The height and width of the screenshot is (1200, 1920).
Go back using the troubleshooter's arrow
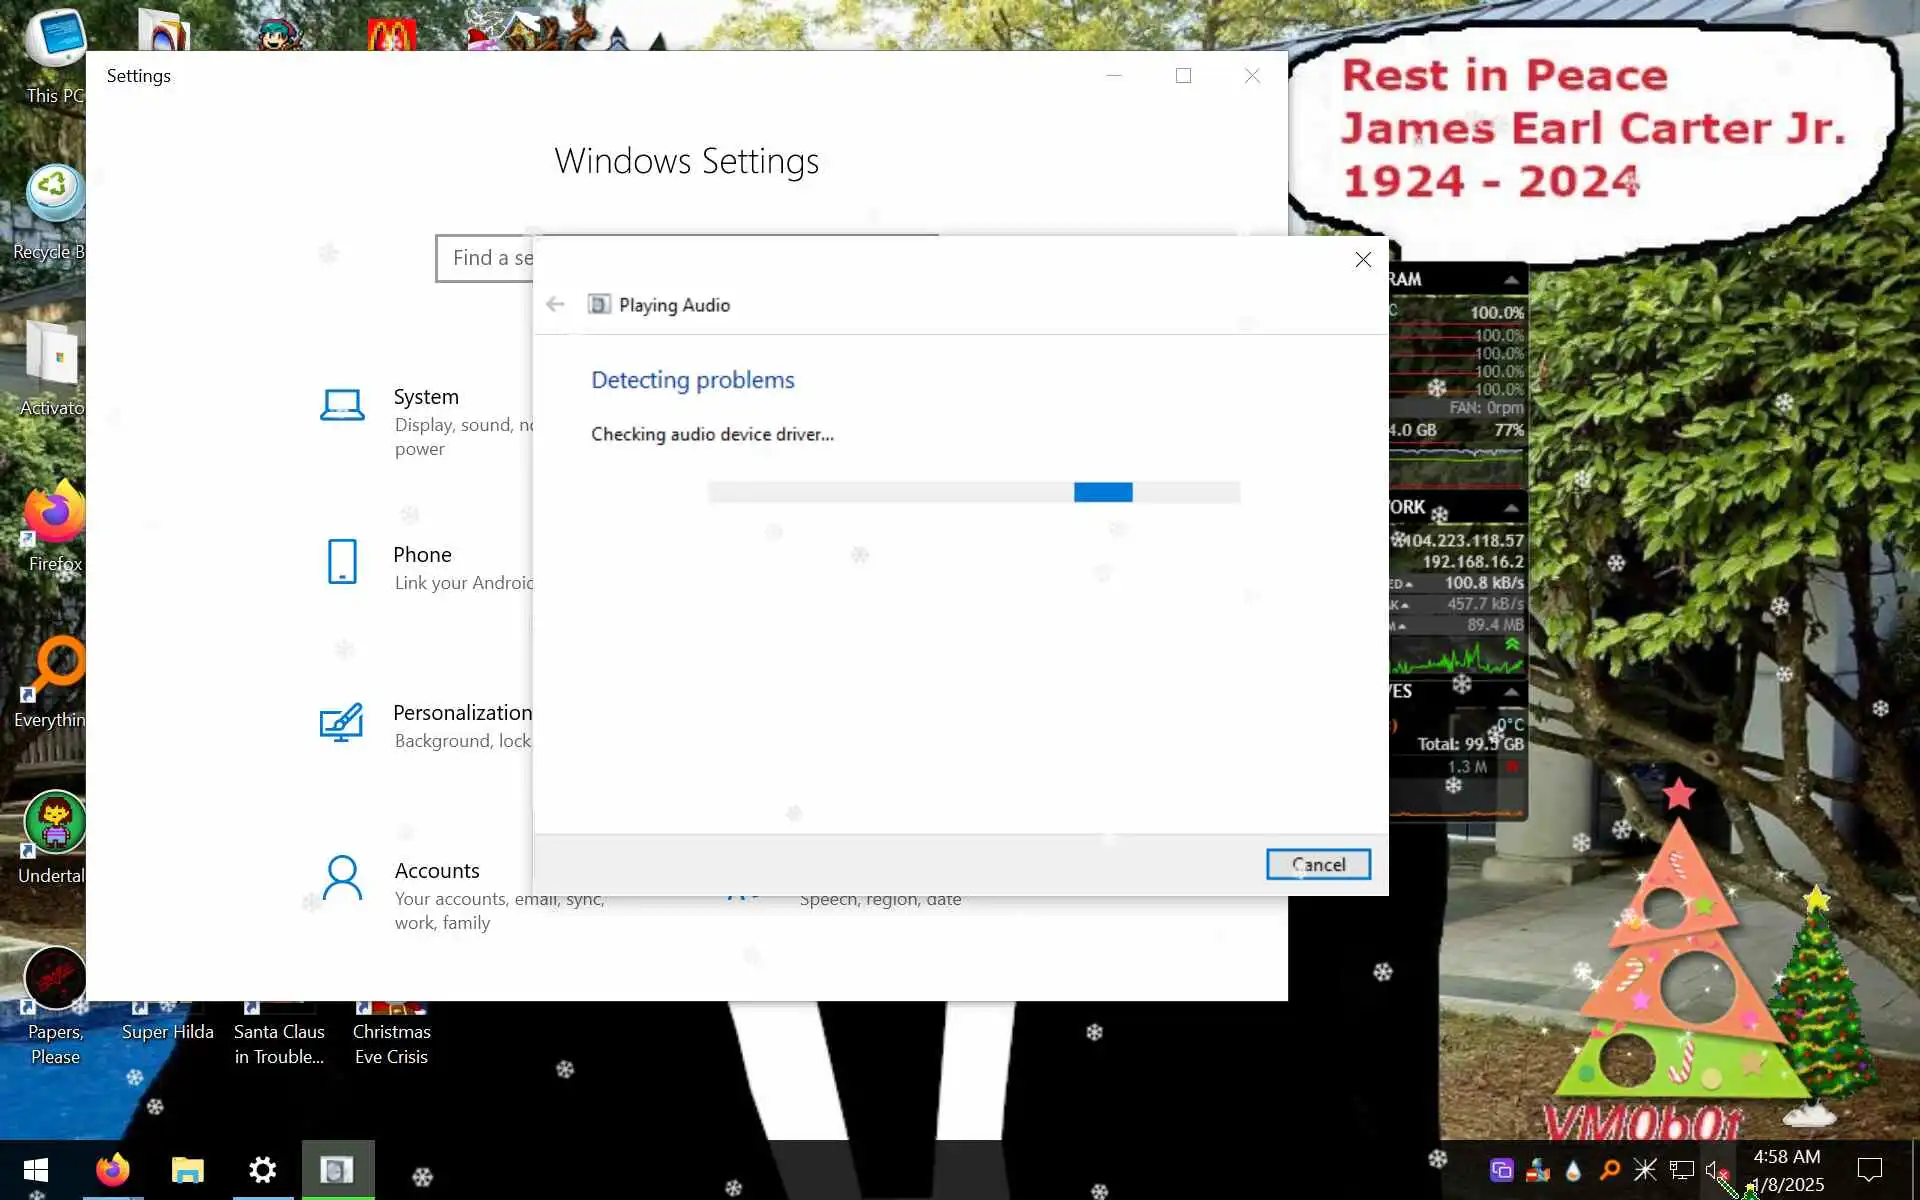(x=556, y=305)
